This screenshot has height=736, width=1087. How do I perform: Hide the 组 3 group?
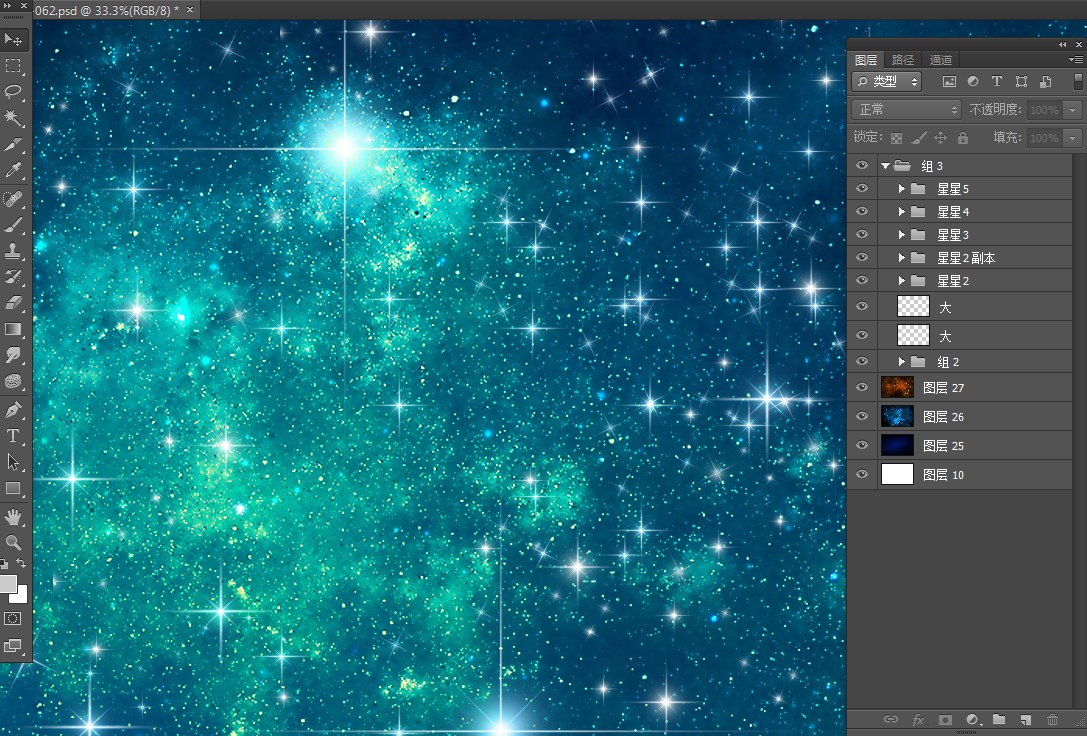coord(862,166)
